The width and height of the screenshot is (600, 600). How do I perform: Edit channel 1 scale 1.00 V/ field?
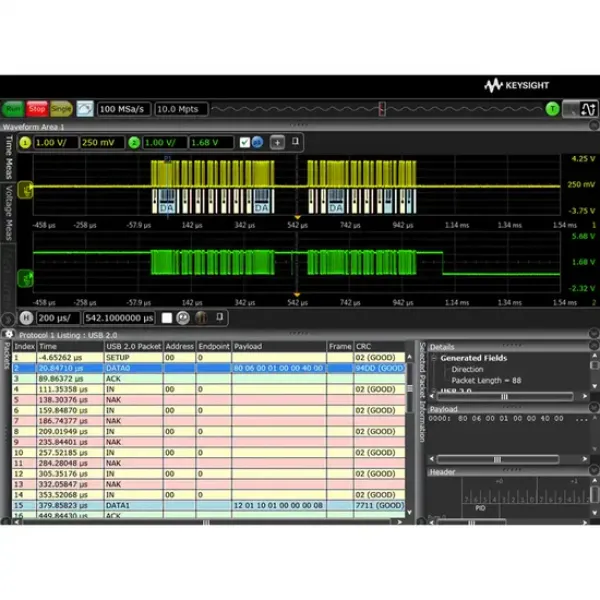click(56, 143)
